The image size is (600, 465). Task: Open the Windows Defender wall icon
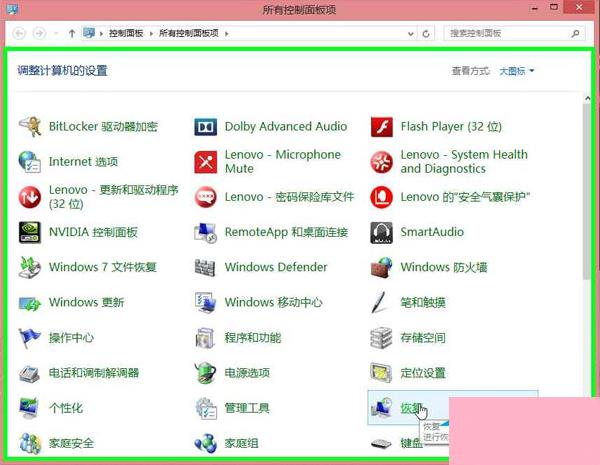(205, 267)
